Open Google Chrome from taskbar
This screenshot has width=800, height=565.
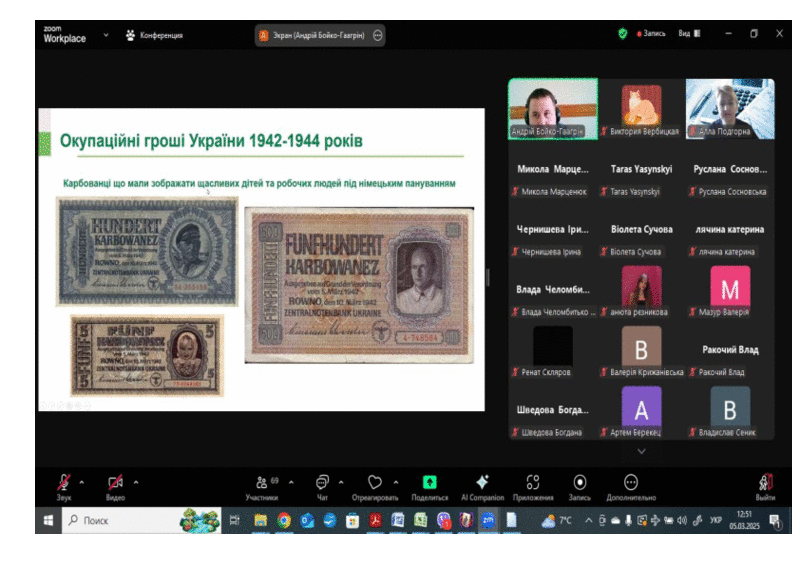coord(284,520)
